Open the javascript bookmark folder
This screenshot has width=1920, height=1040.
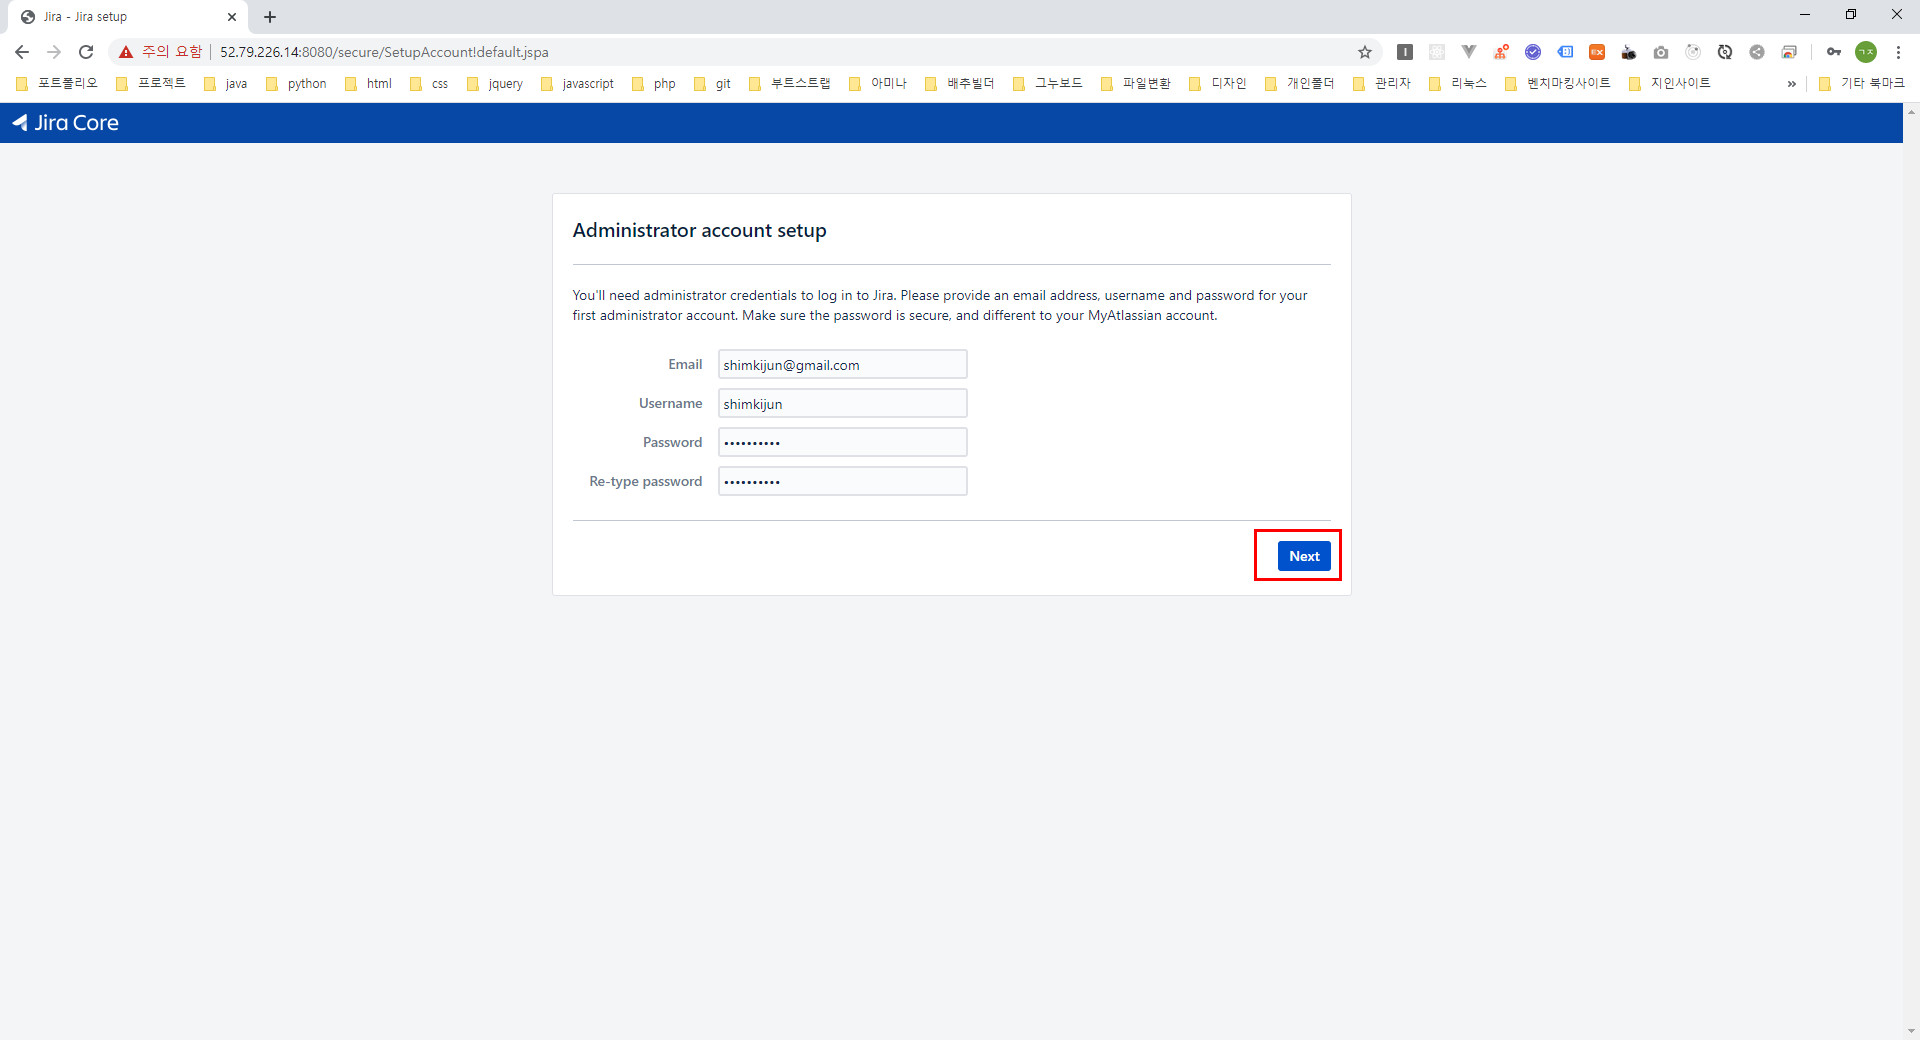tap(578, 84)
